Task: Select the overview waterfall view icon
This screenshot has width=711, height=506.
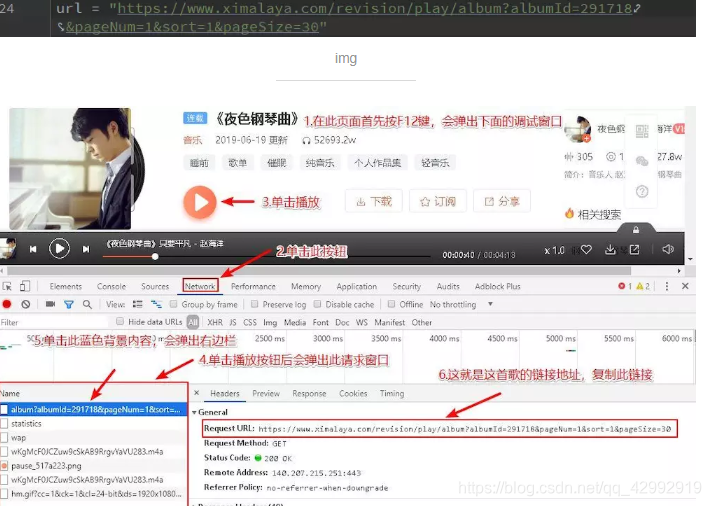Action: [156, 304]
